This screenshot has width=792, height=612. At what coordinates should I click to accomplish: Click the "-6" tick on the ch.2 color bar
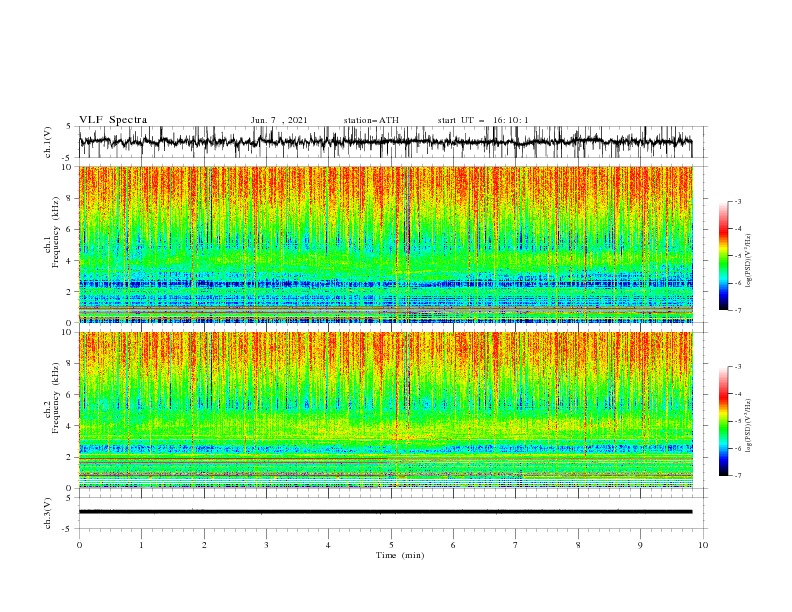point(738,448)
